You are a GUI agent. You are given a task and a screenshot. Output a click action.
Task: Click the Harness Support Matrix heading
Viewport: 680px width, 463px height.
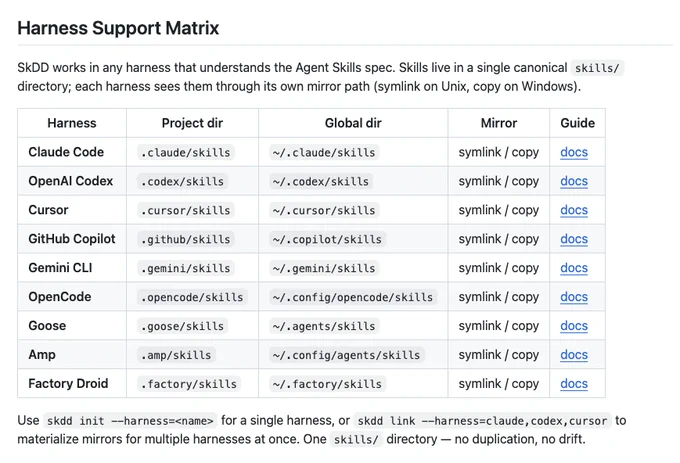[x=118, y=28]
